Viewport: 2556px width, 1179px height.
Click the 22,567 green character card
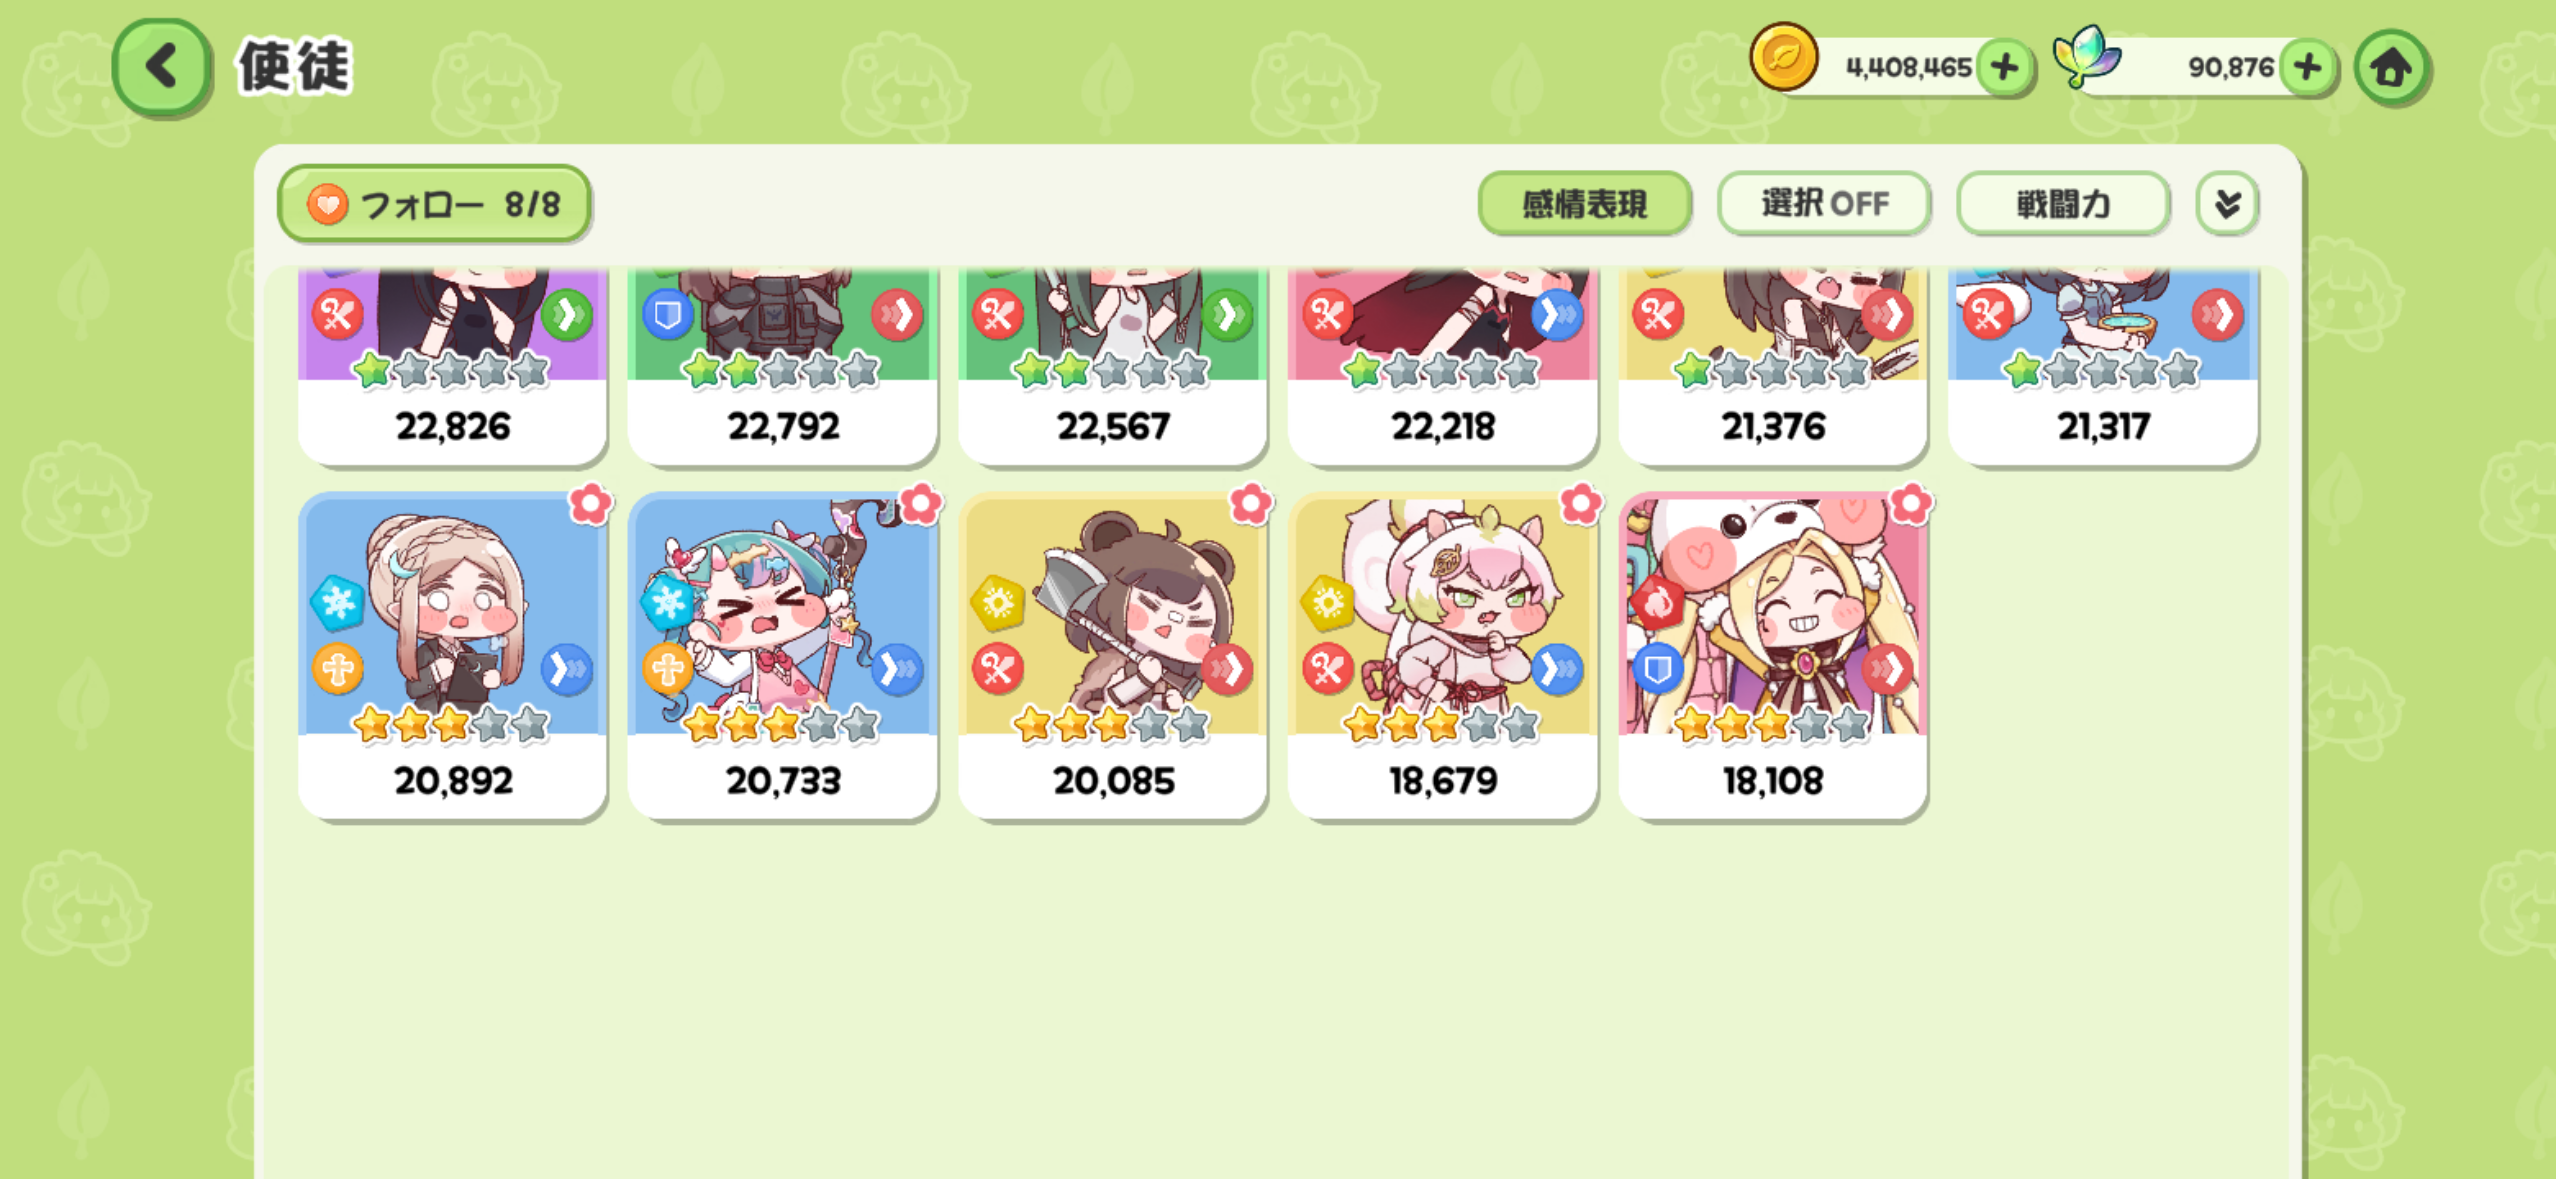(x=1112, y=365)
